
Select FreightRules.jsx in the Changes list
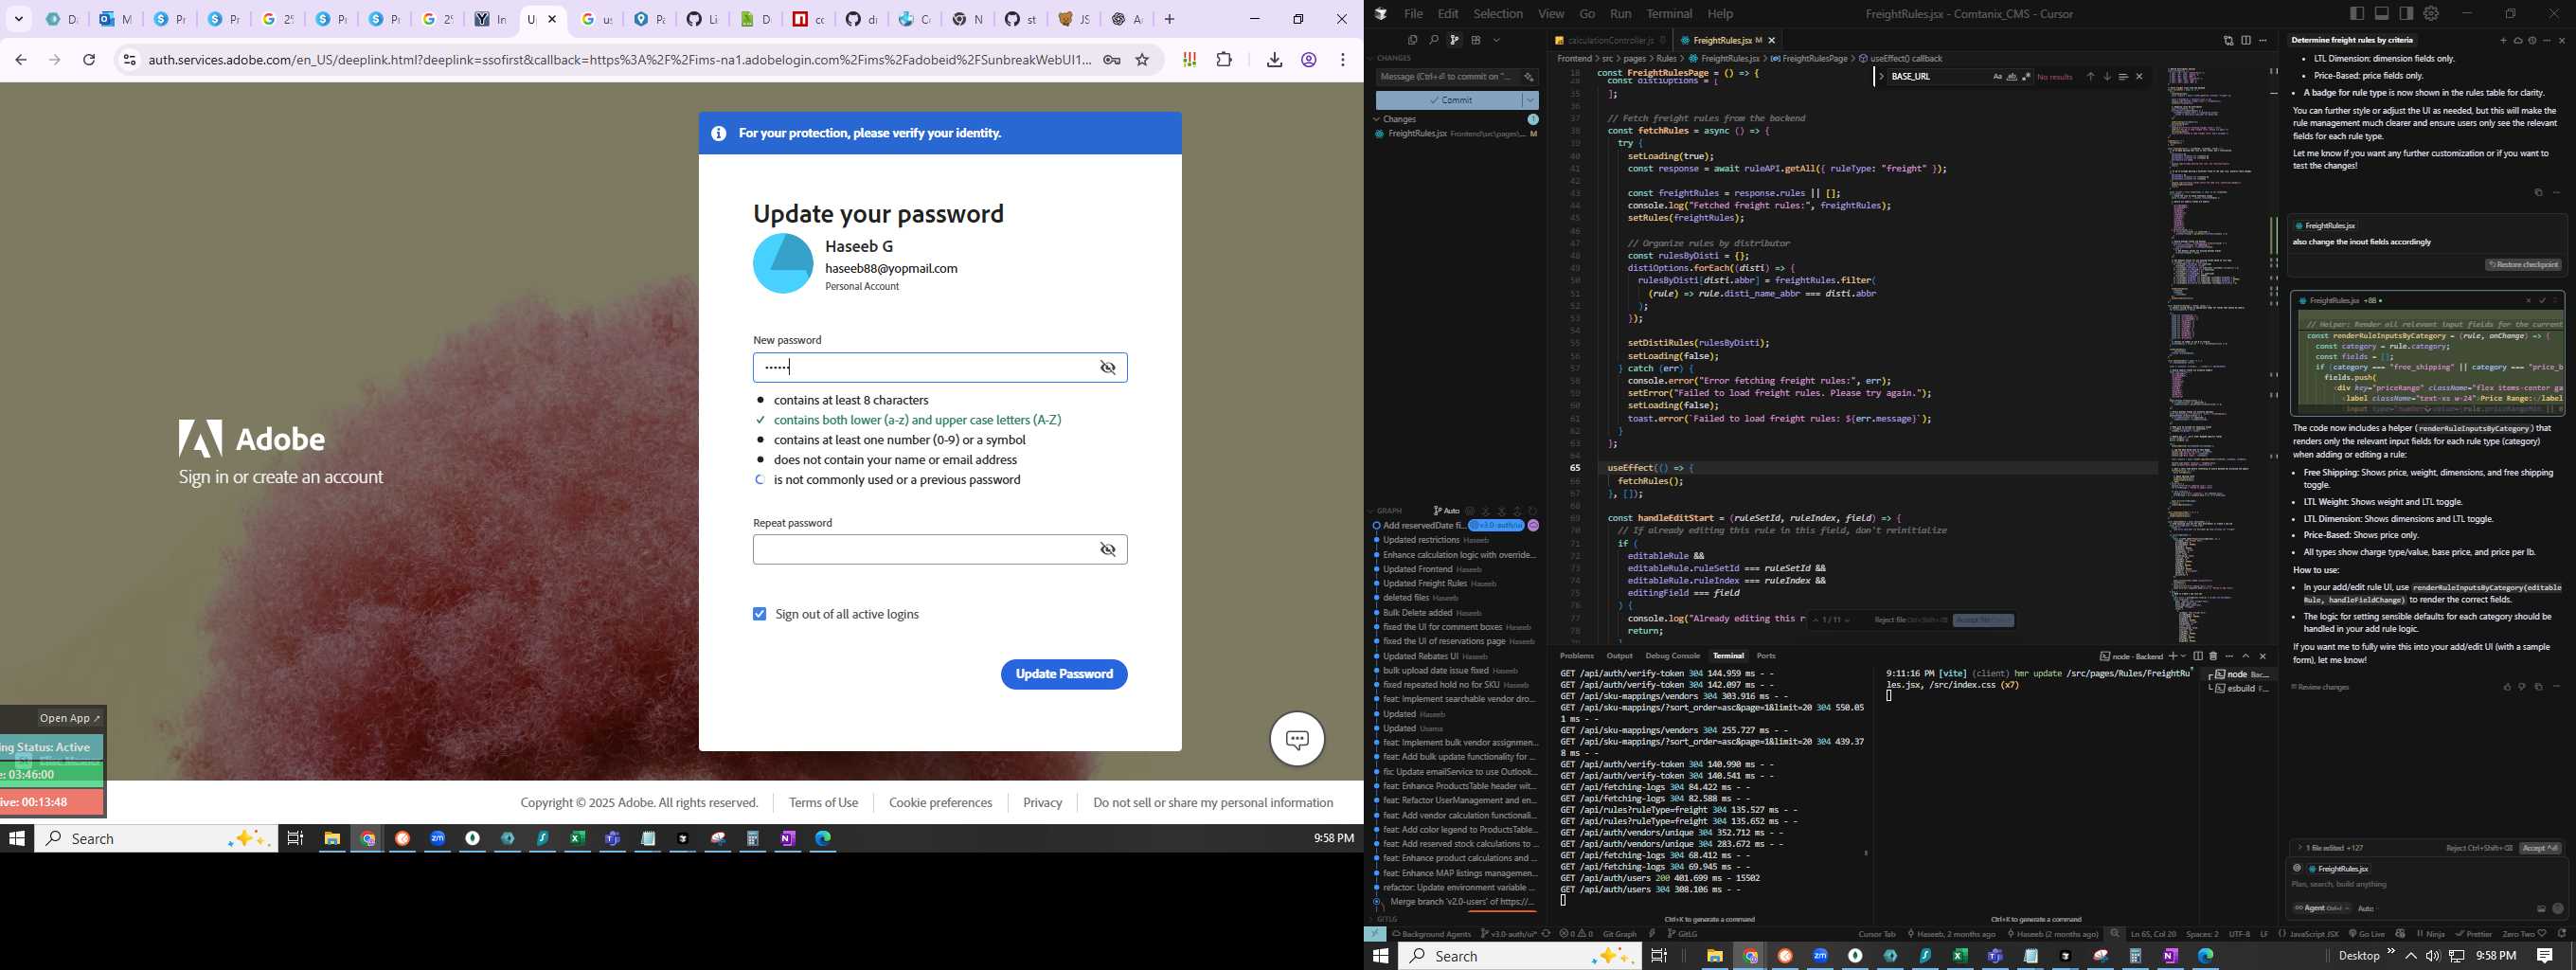[1456, 133]
